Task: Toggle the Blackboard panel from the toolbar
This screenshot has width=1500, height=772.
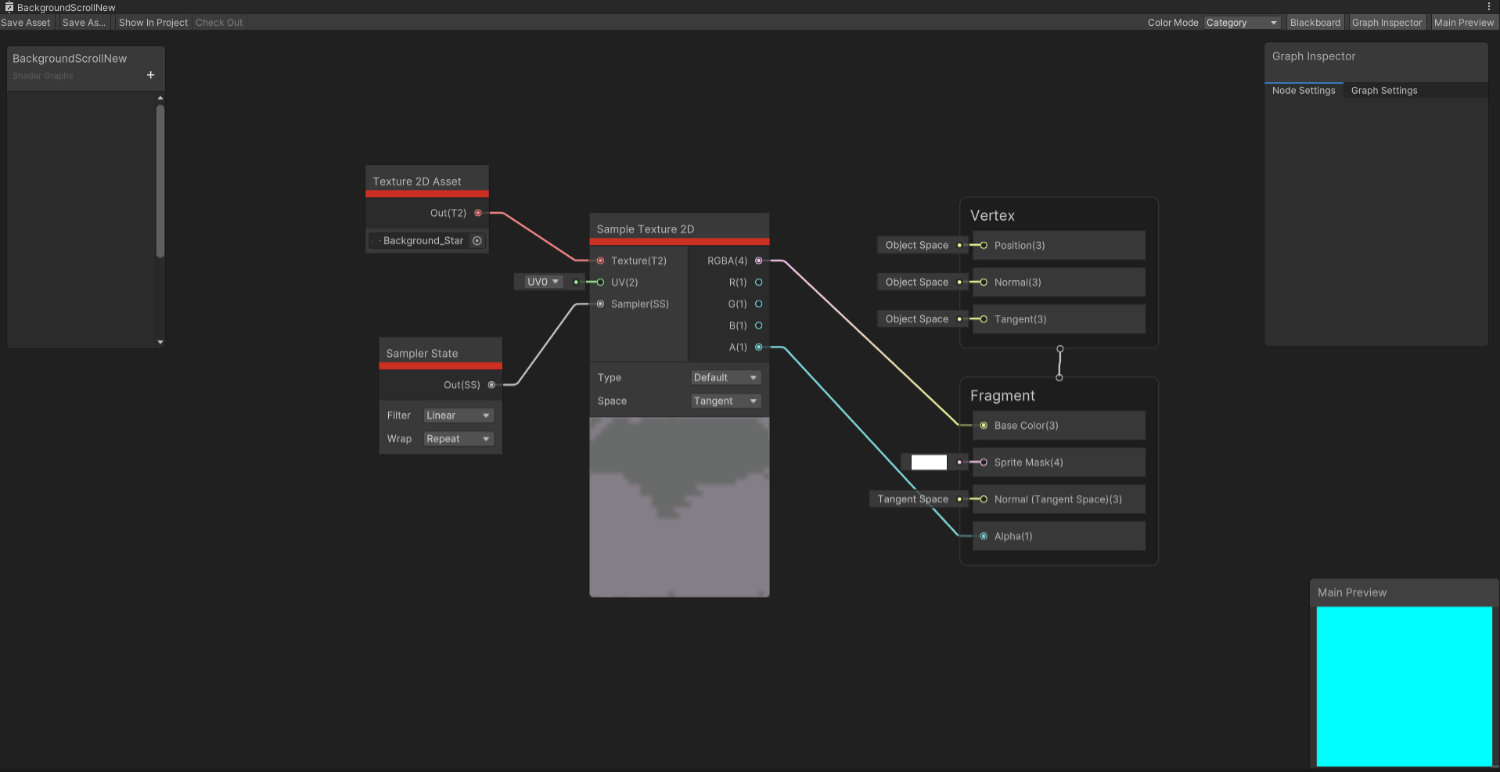Action: tap(1315, 22)
